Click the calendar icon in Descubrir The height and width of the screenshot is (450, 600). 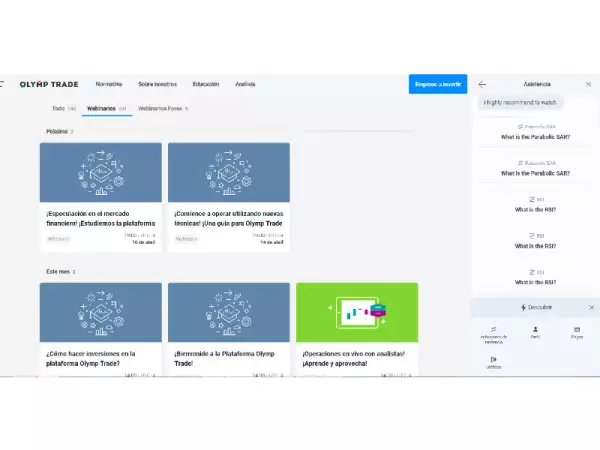click(576, 329)
